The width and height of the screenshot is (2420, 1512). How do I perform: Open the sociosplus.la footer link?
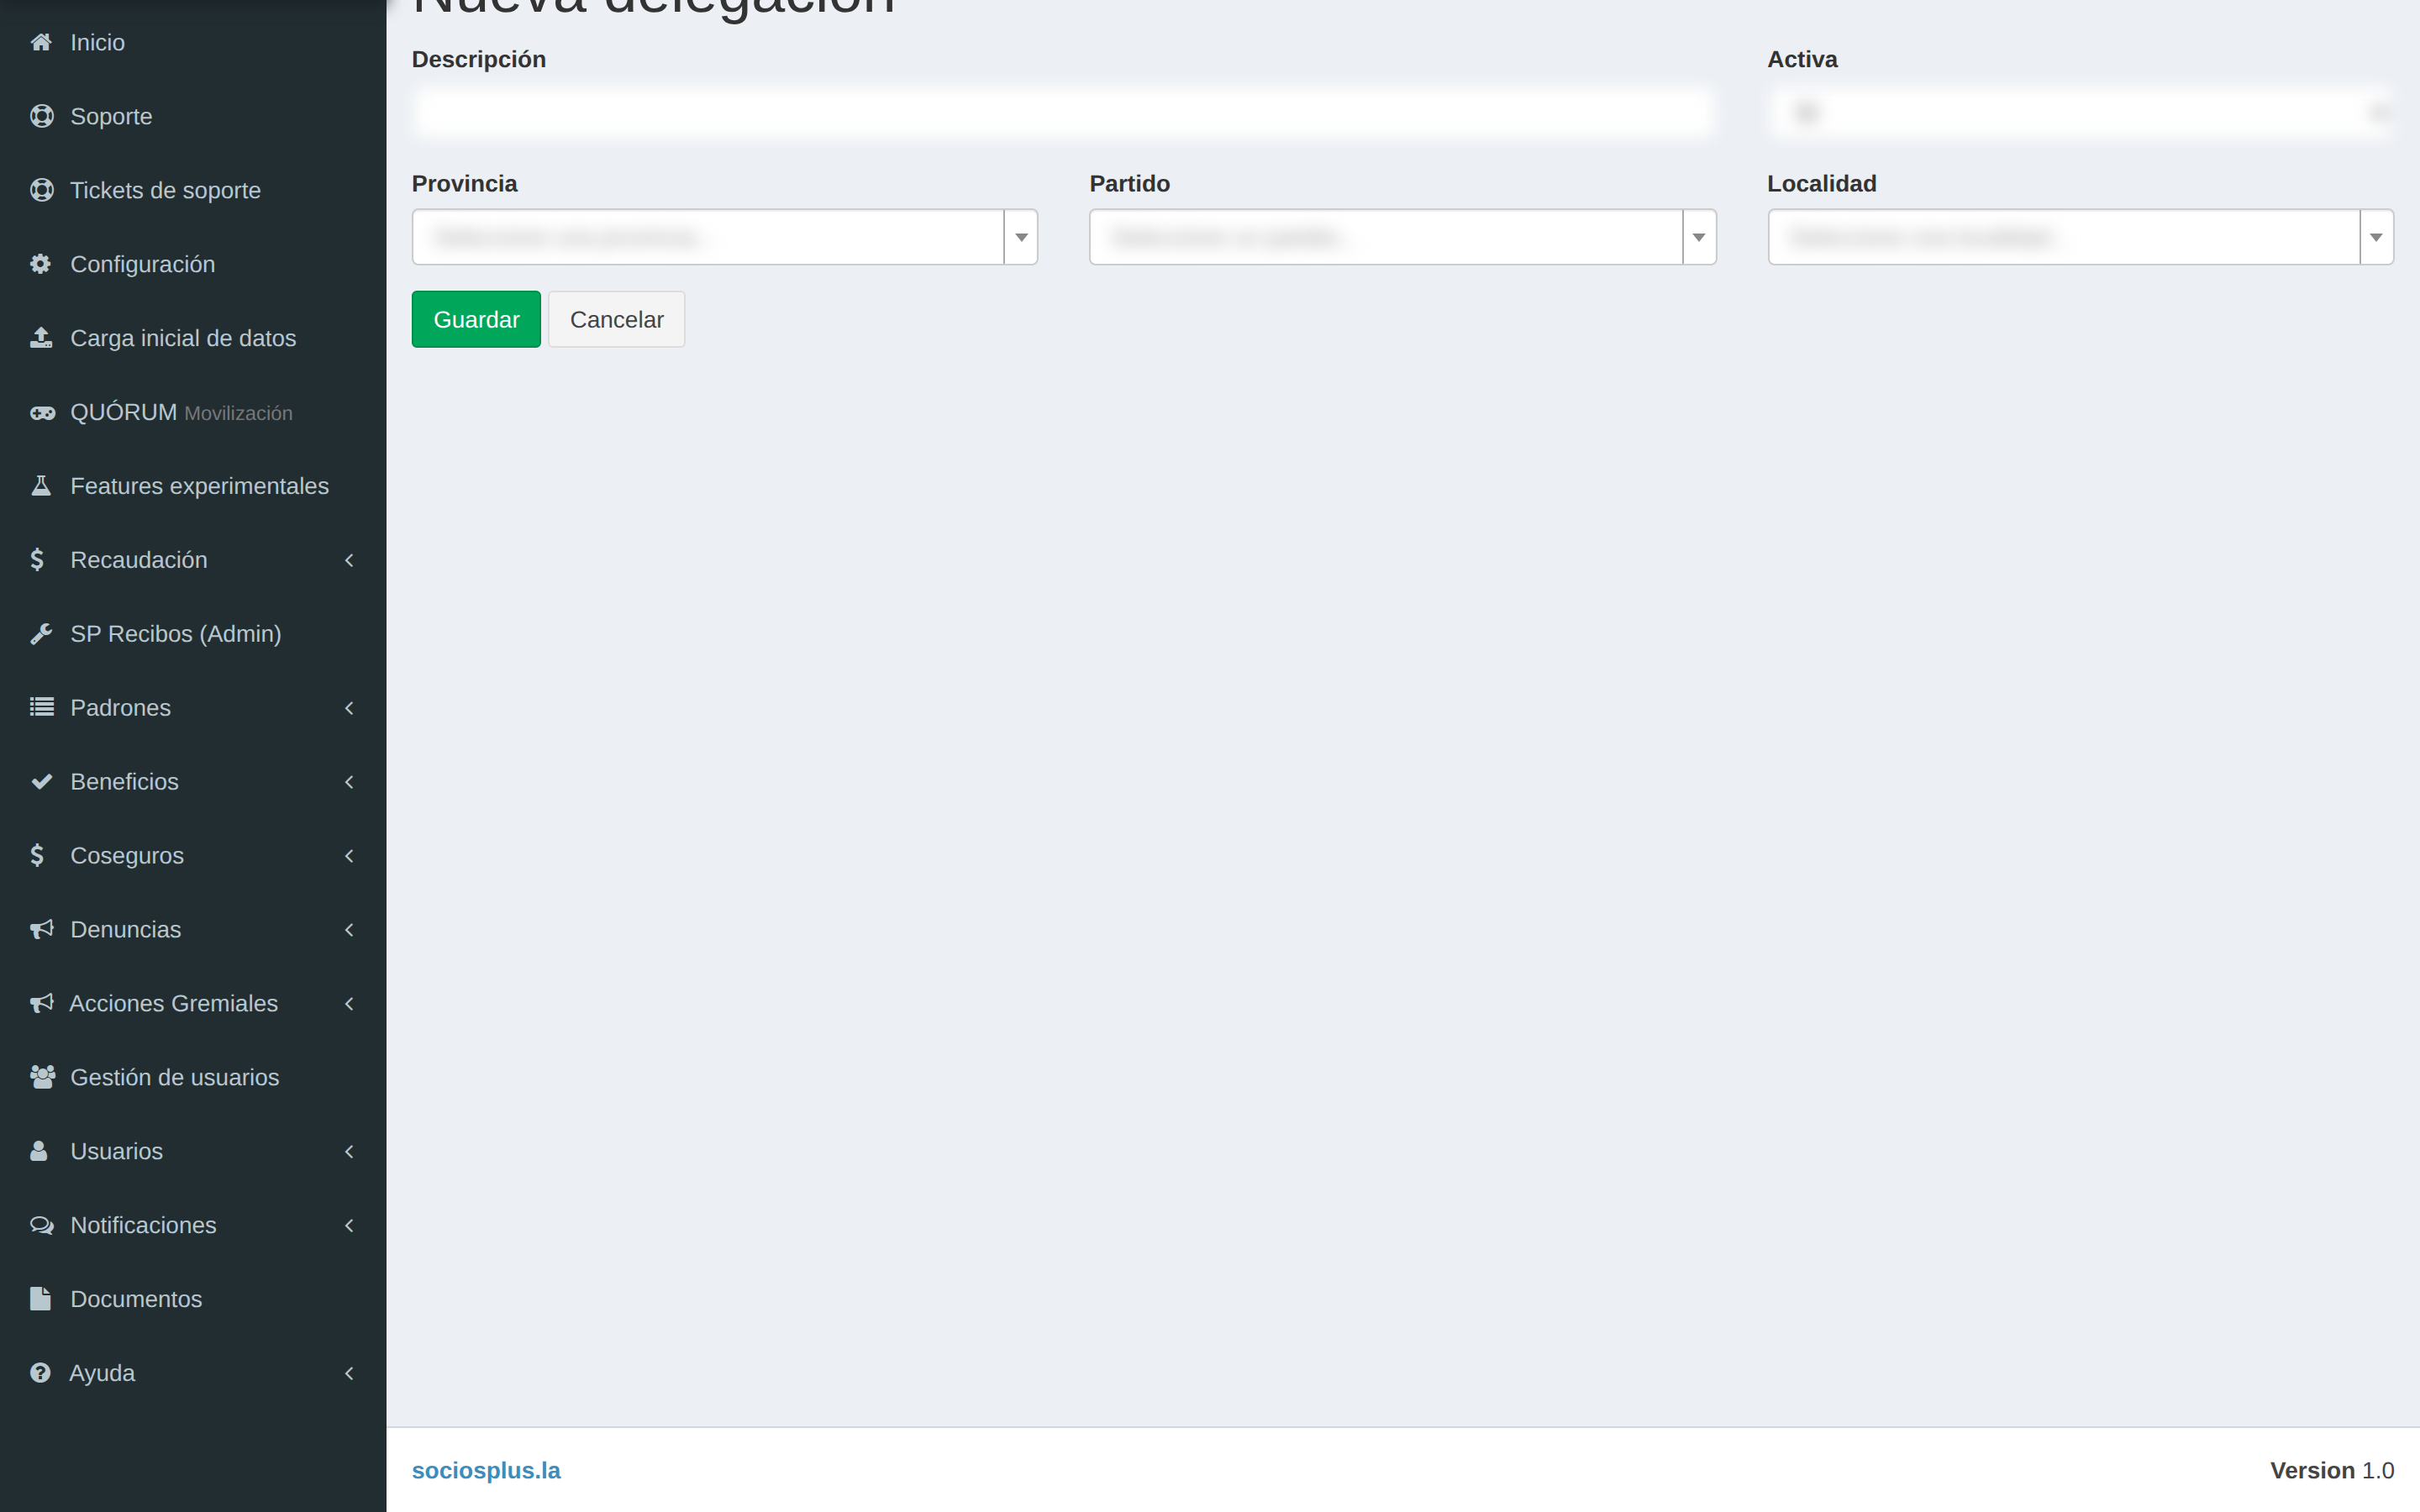[486, 1470]
